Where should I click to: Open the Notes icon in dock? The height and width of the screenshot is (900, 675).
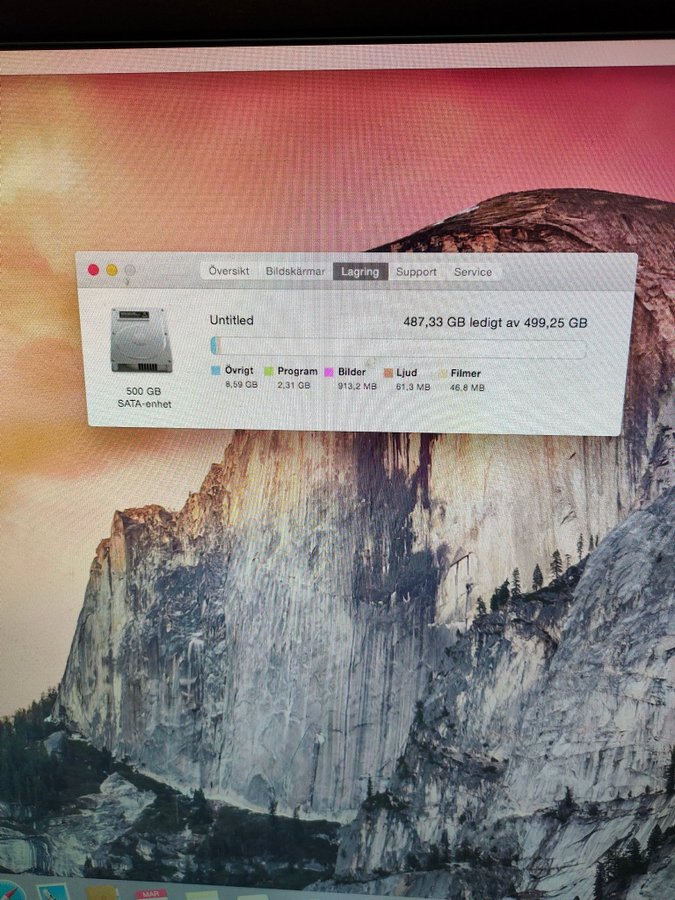click(199, 895)
